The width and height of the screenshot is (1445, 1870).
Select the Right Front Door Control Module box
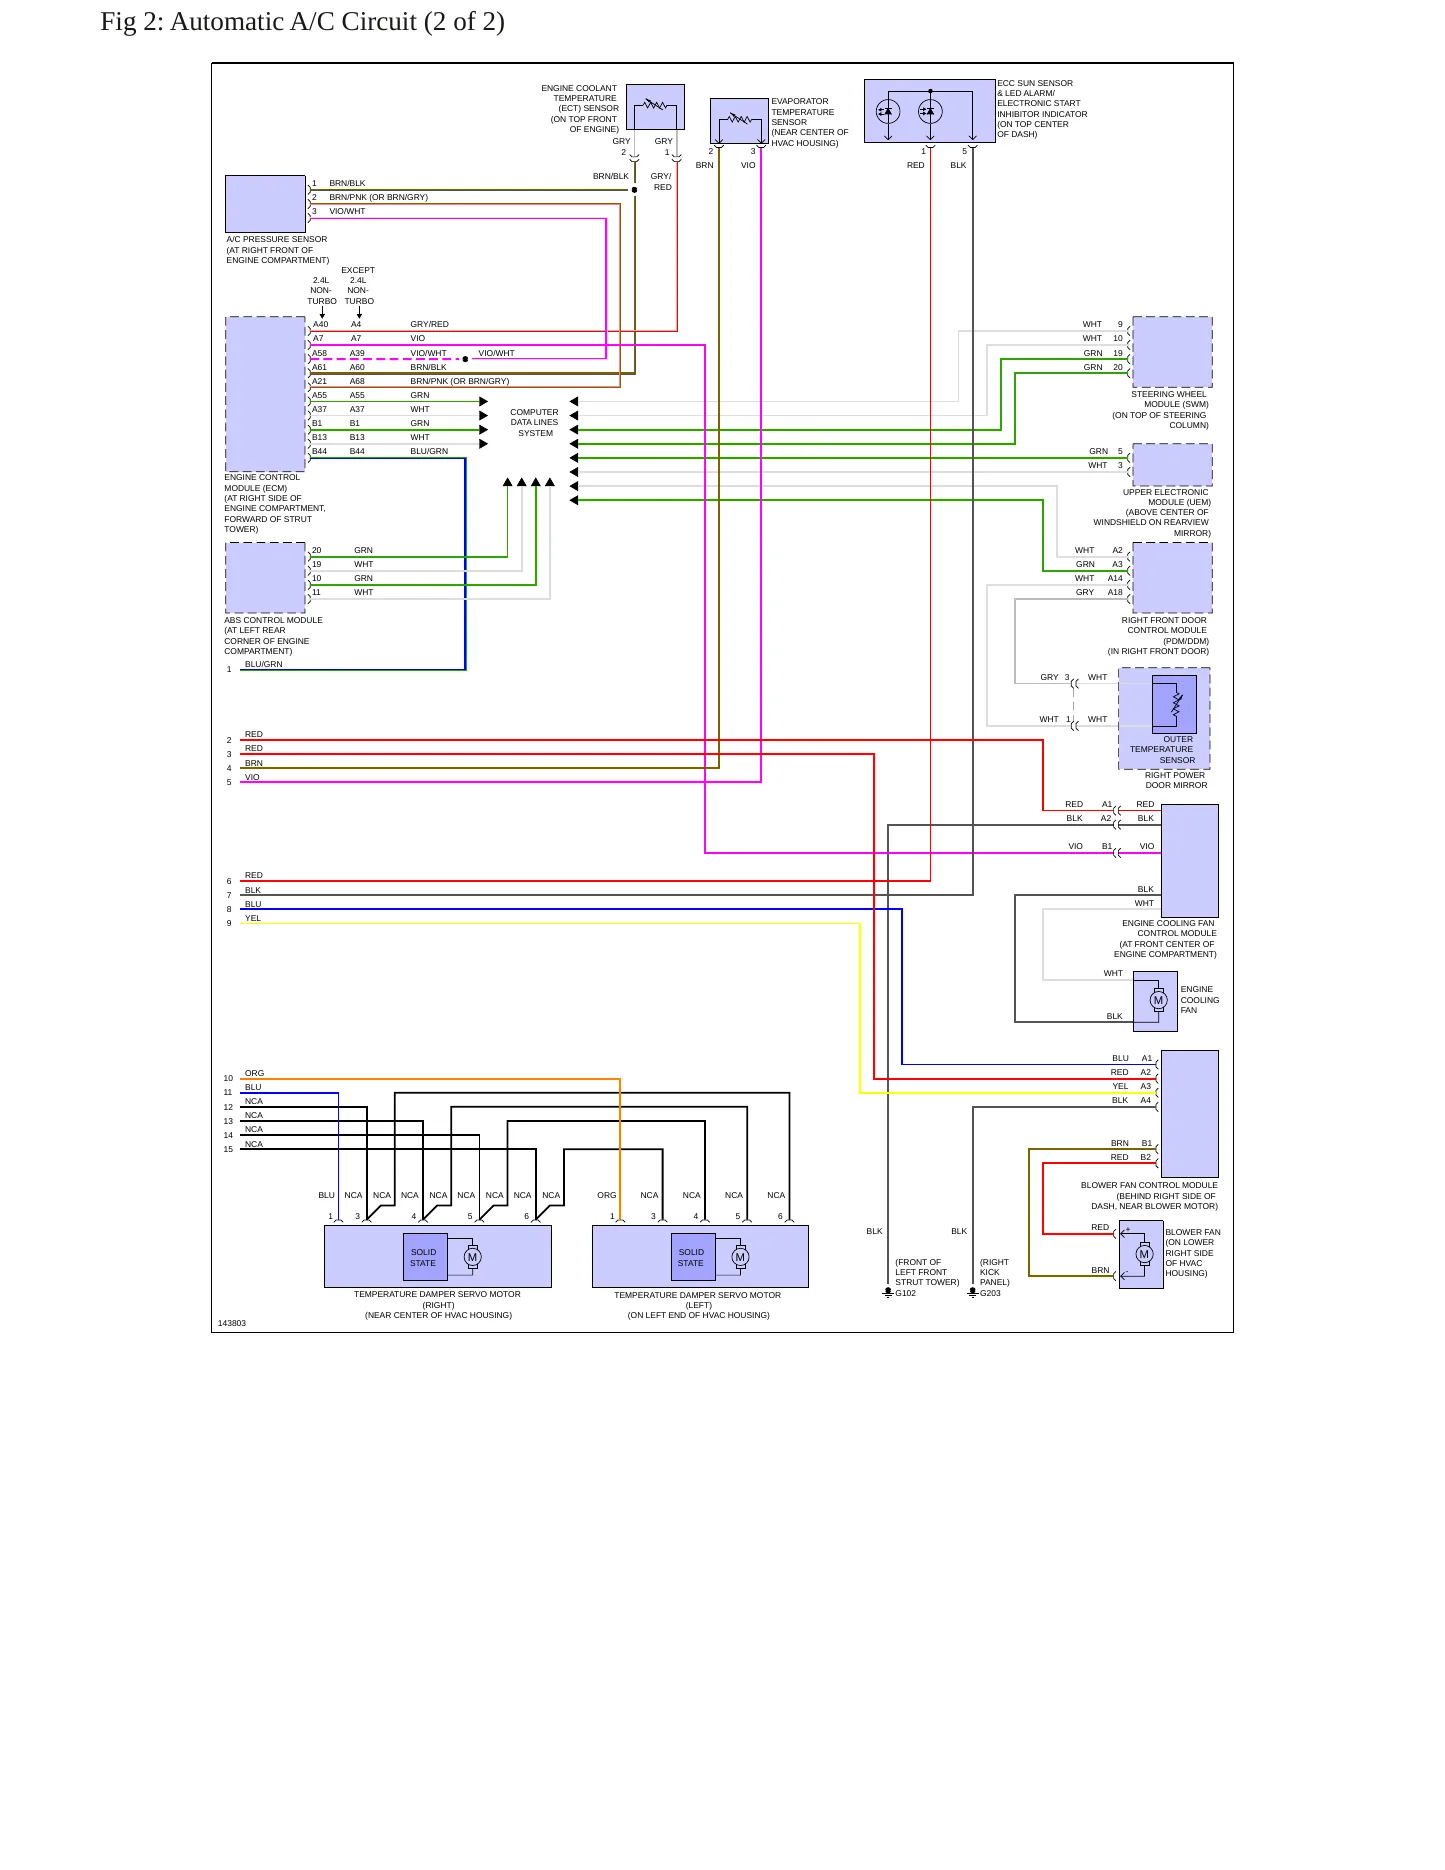(1172, 578)
